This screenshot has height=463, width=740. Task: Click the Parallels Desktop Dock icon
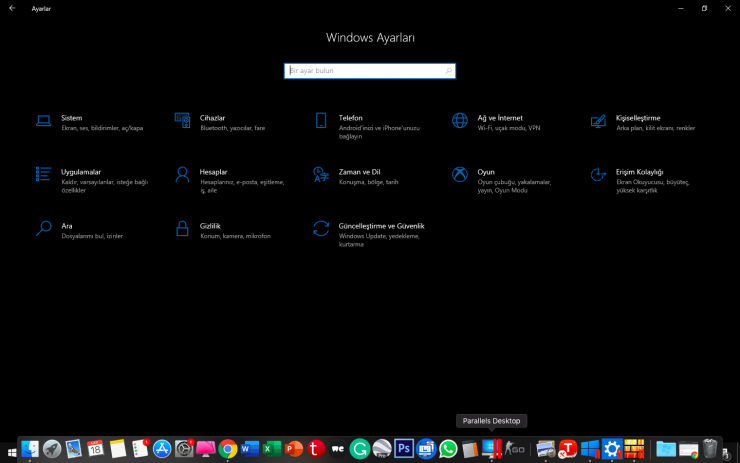pyautogui.click(x=491, y=449)
